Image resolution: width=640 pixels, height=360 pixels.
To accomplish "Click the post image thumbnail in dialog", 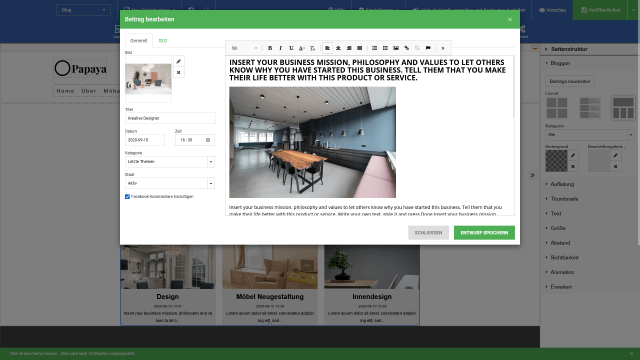I will pyautogui.click(x=148, y=79).
